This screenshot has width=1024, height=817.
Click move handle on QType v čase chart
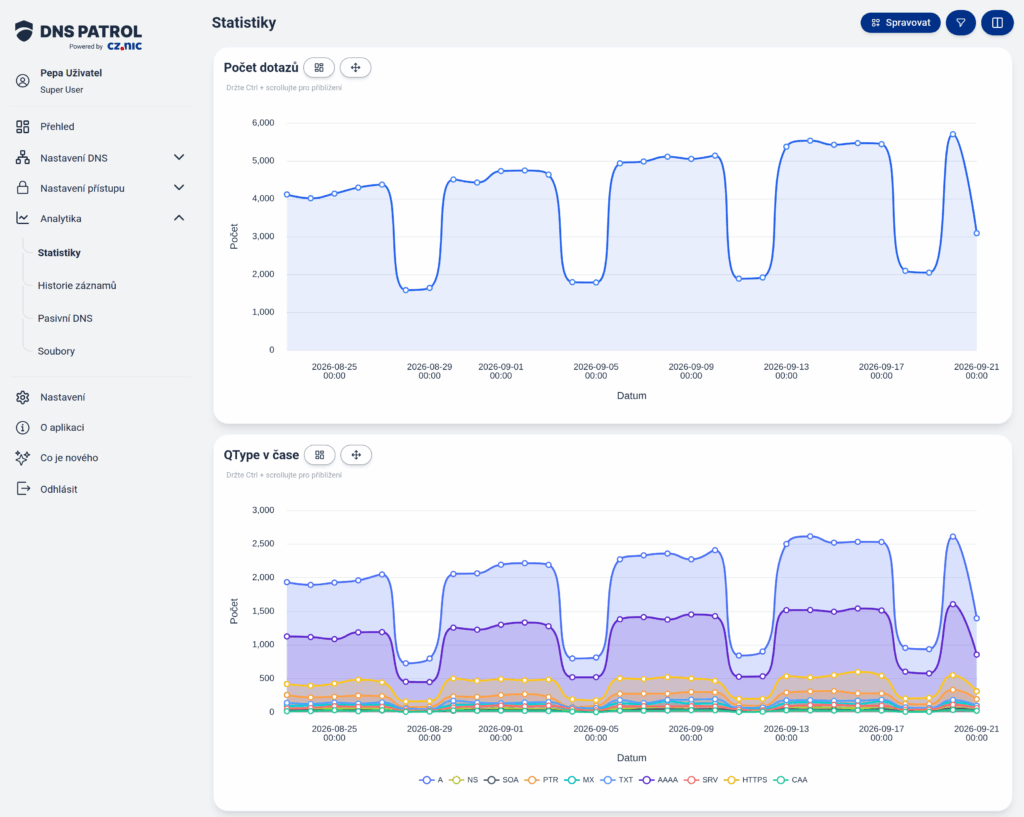point(356,455)
